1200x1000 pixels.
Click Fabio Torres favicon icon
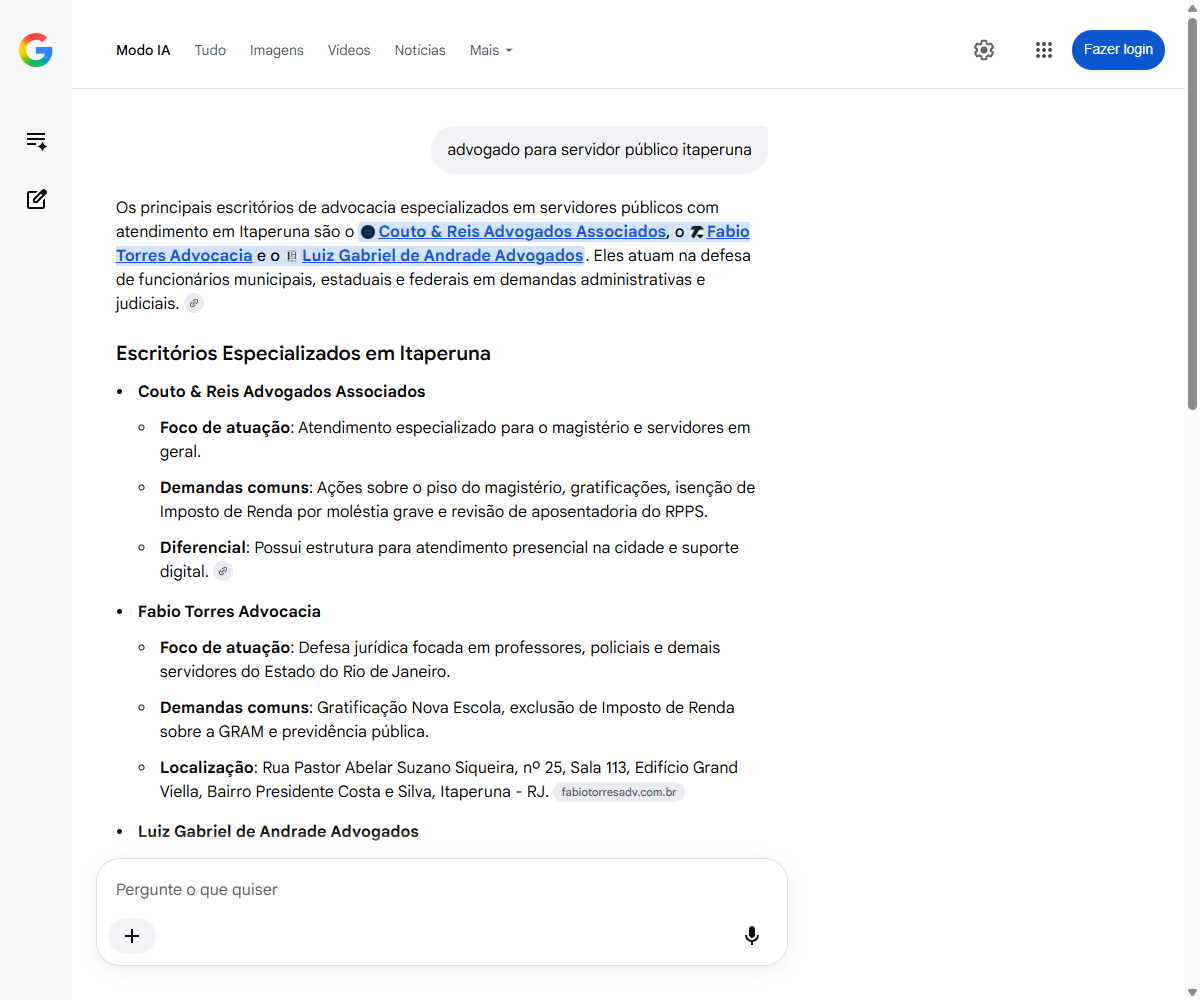(x=696, y=232)
